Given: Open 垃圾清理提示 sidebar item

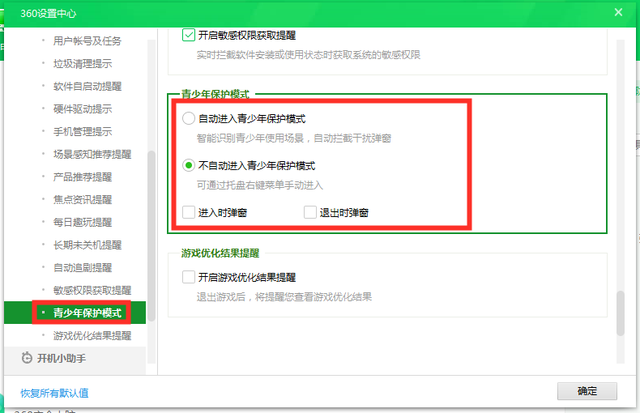Looking at the screenshot, I should [x=82, y=64].
